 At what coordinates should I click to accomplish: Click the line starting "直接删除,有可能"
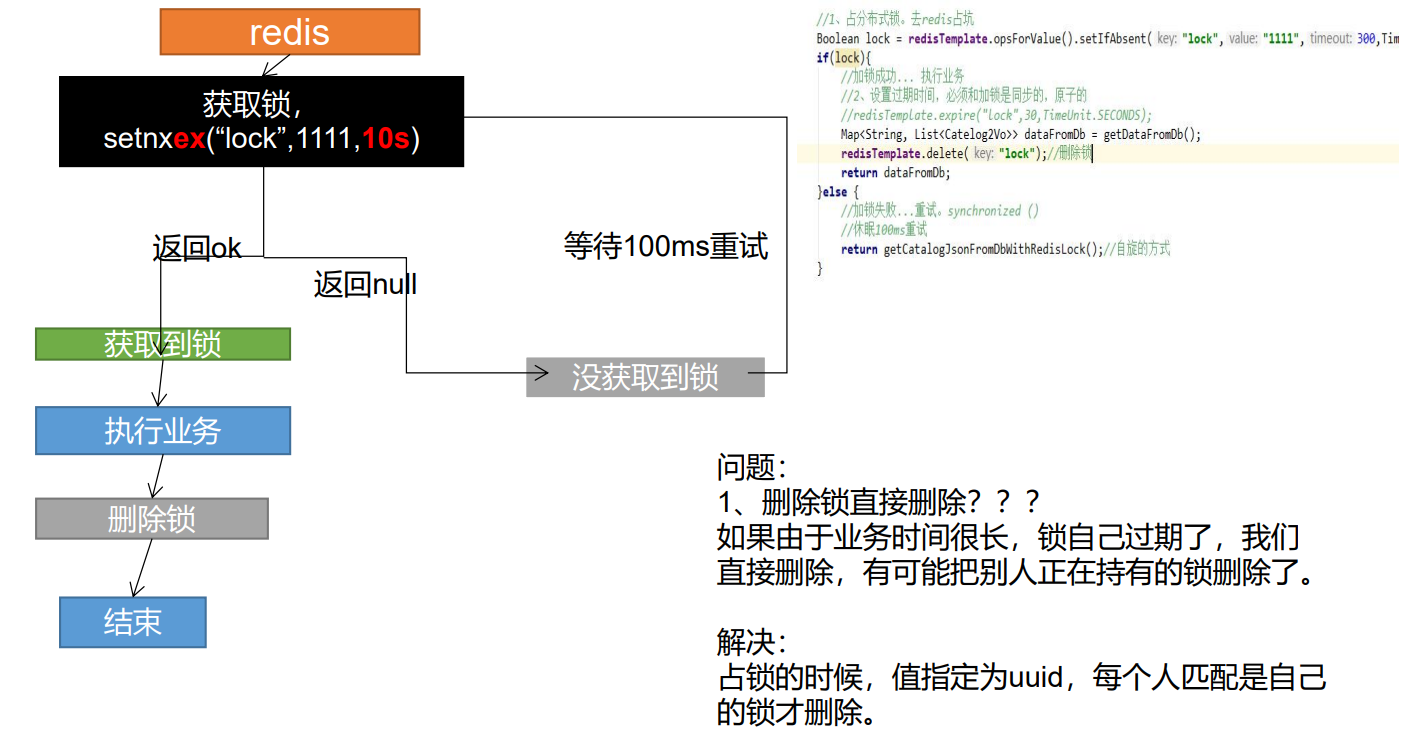(1018, 574)
